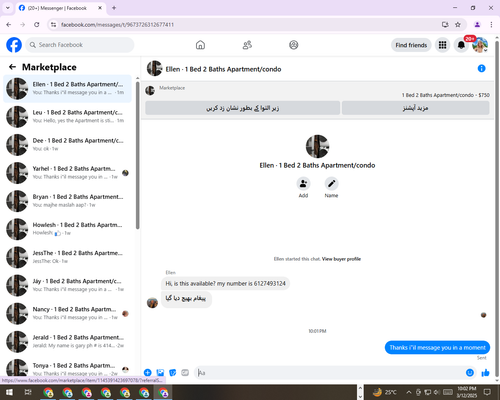The width and height of the screenshot is (500, 400).
Task: Open the Nancy apartment chat
Action: [67, 313]
